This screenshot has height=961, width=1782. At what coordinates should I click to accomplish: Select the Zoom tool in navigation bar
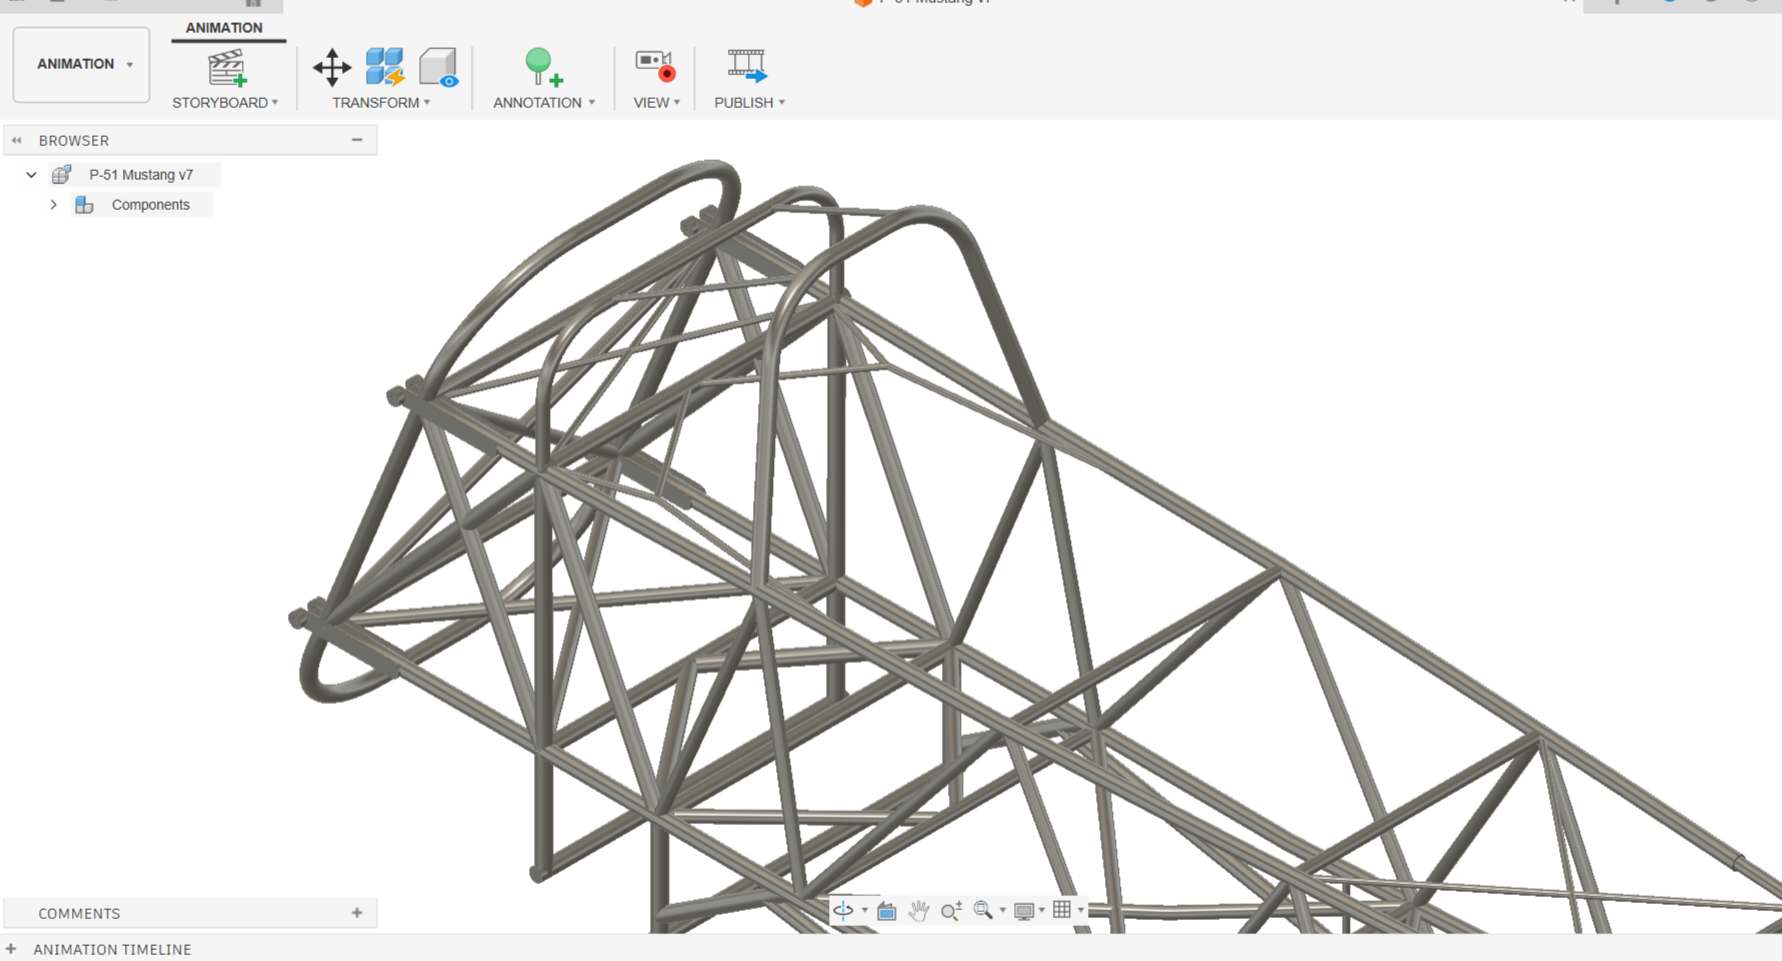[951, 910]
